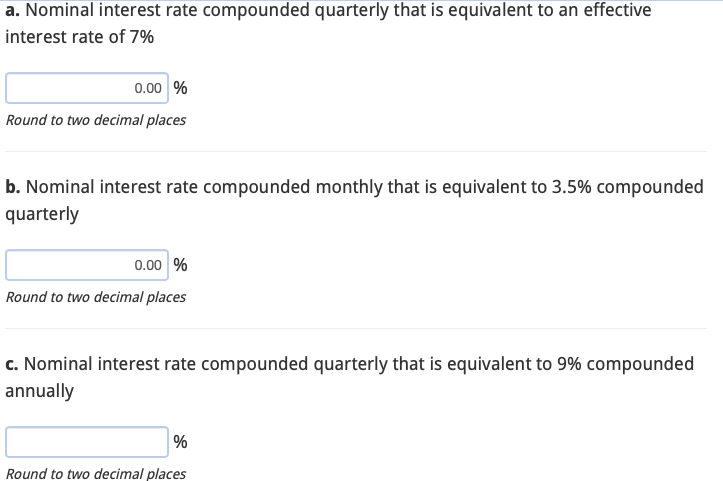The width and height of the screenshot is (723, 481).
Task: Click the '7%' value in question a
Action: pos(142,37)
